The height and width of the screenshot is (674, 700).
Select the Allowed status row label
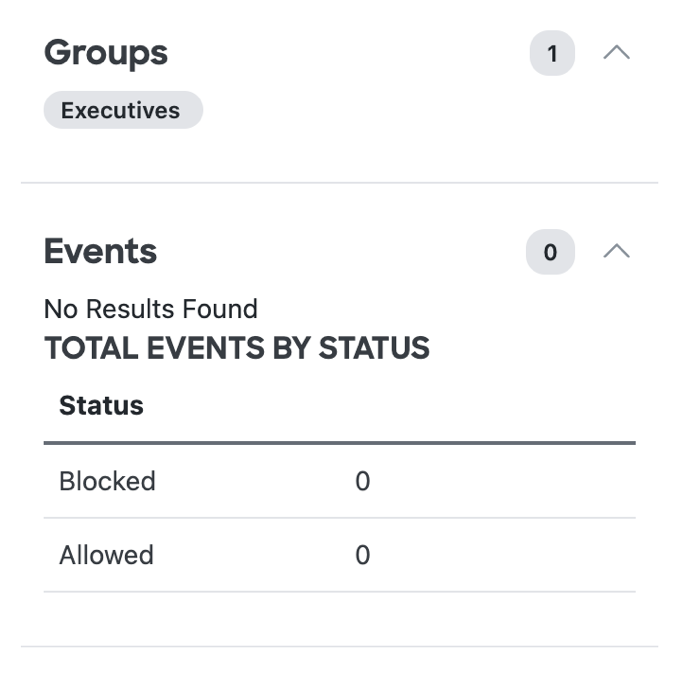(106, 555)
